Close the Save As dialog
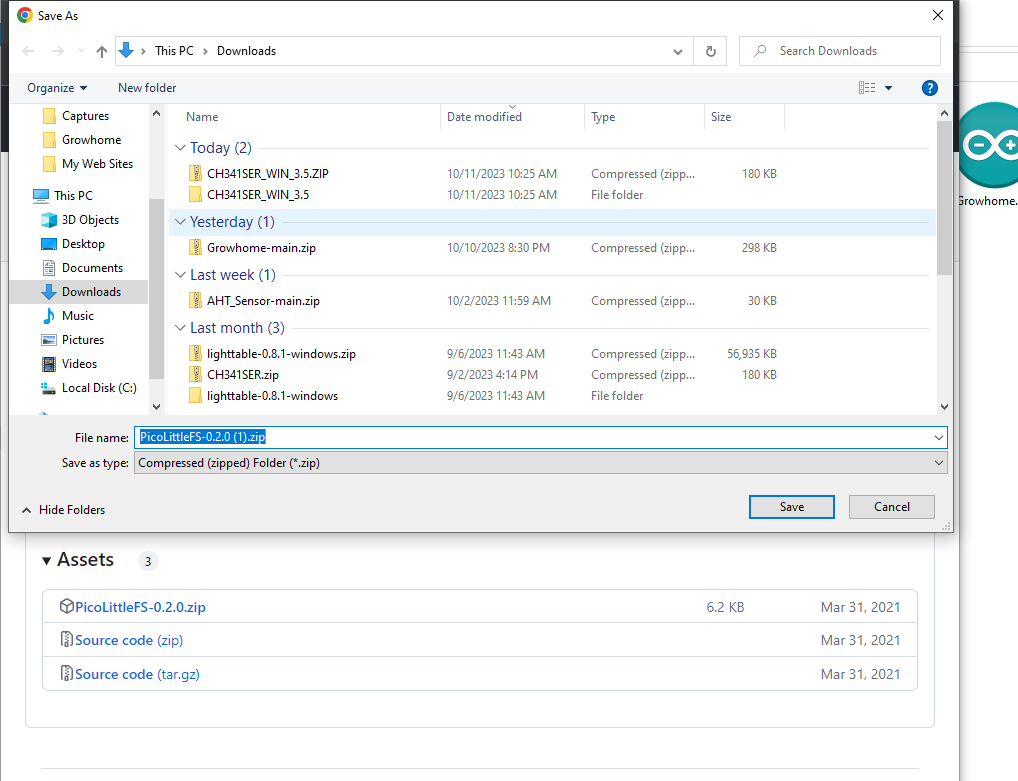 (937, 15)
